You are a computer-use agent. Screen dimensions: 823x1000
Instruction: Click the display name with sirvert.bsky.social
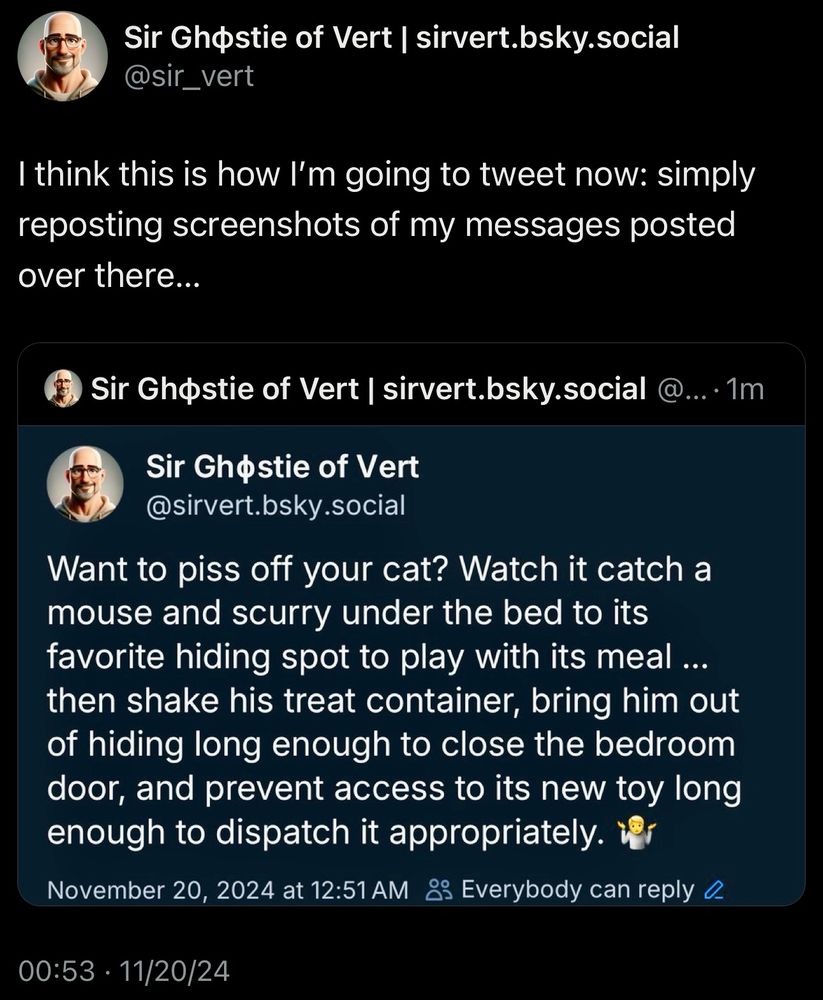(401, 39)
